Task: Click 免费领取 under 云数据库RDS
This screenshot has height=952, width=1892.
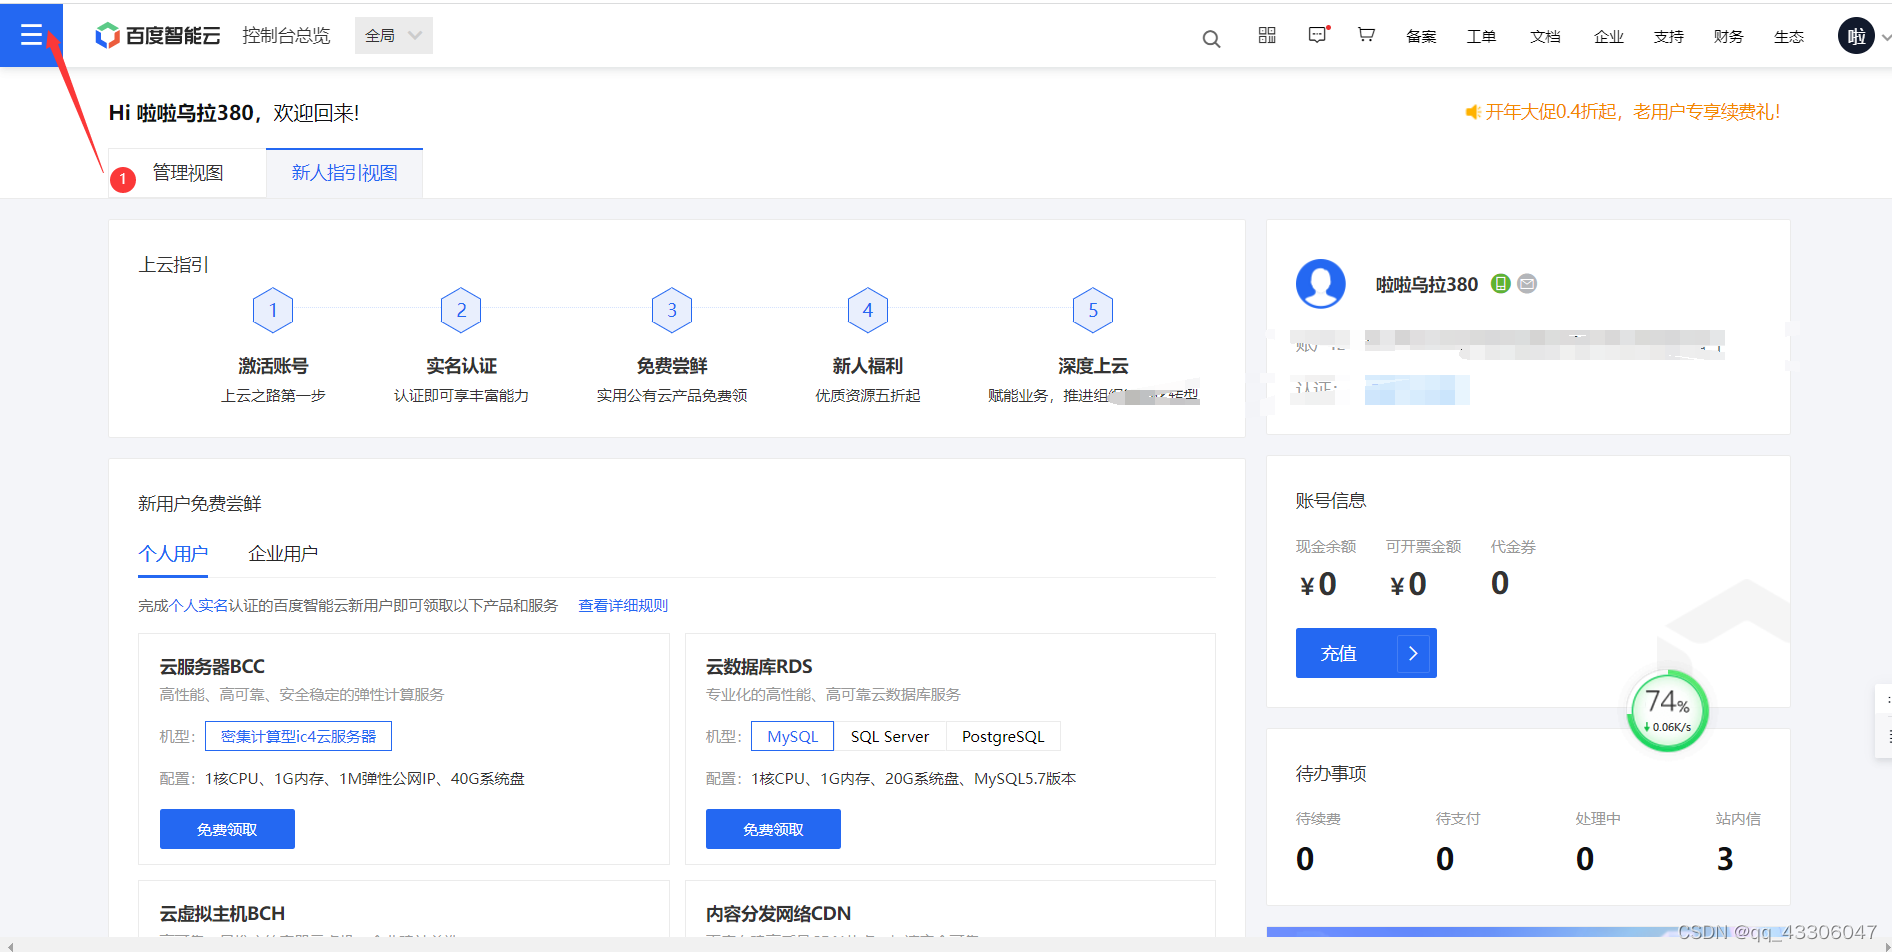Action: click(773, 829)
